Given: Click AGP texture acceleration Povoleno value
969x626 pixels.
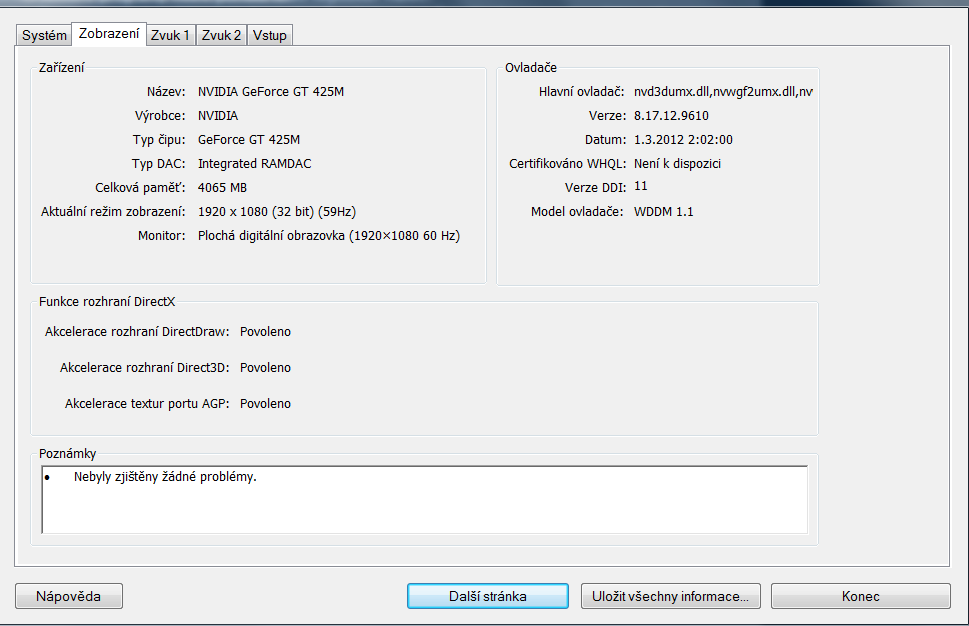Looking at the screenshot, I should click(x=265, y=404).
